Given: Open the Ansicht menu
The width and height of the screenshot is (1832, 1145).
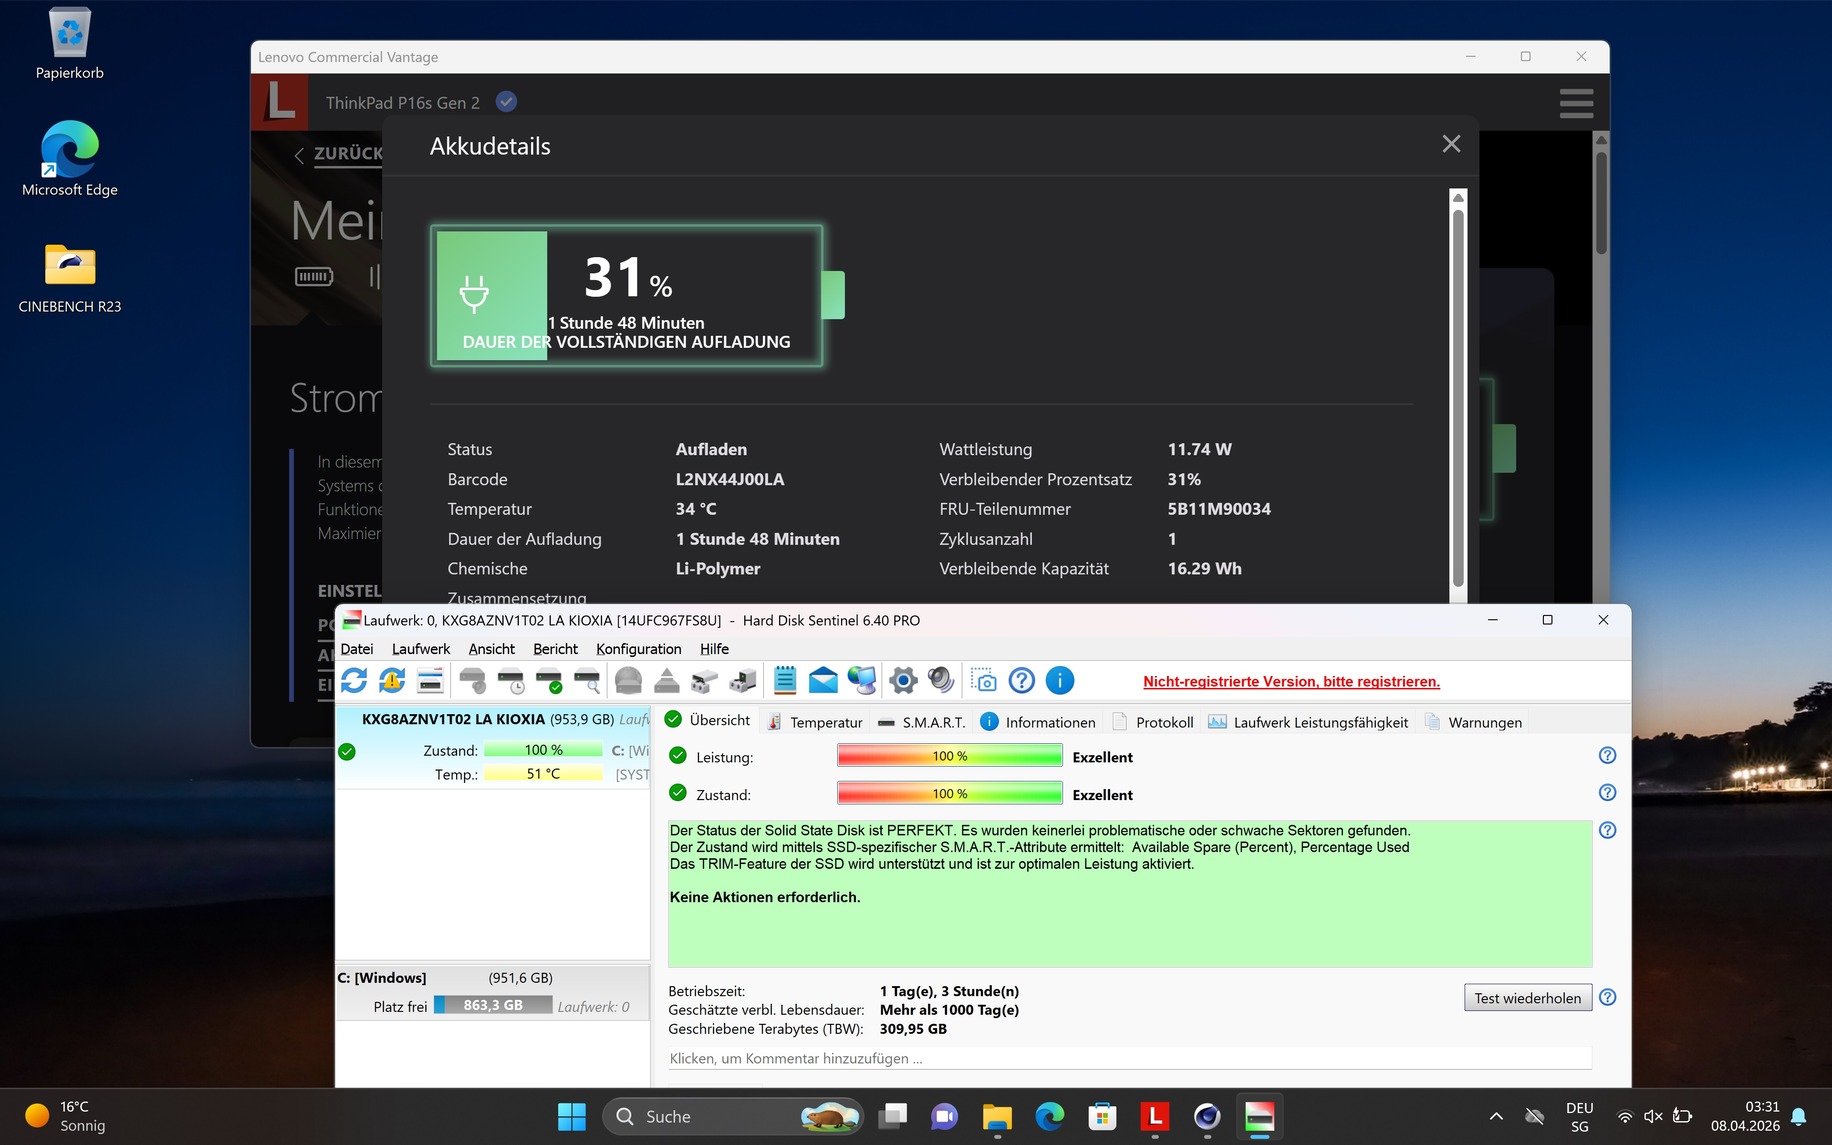Looking at the screenshot, I should coord(492,649).
